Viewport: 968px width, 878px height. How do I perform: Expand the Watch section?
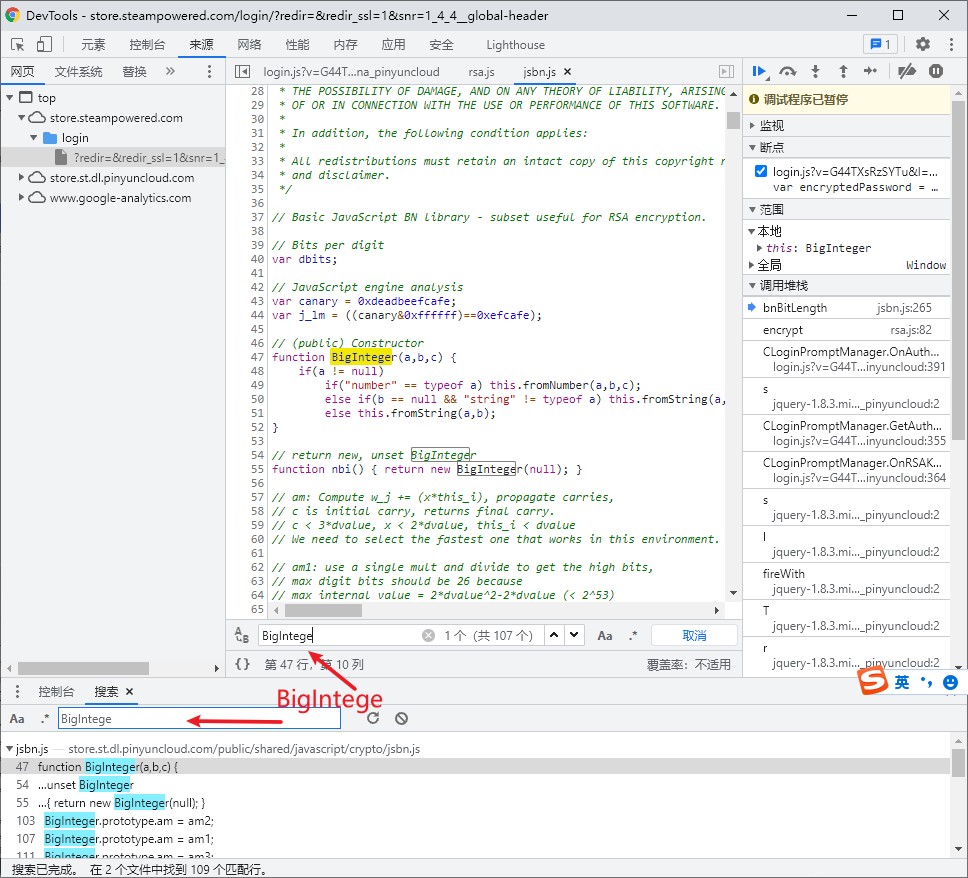tap(752, 125)
